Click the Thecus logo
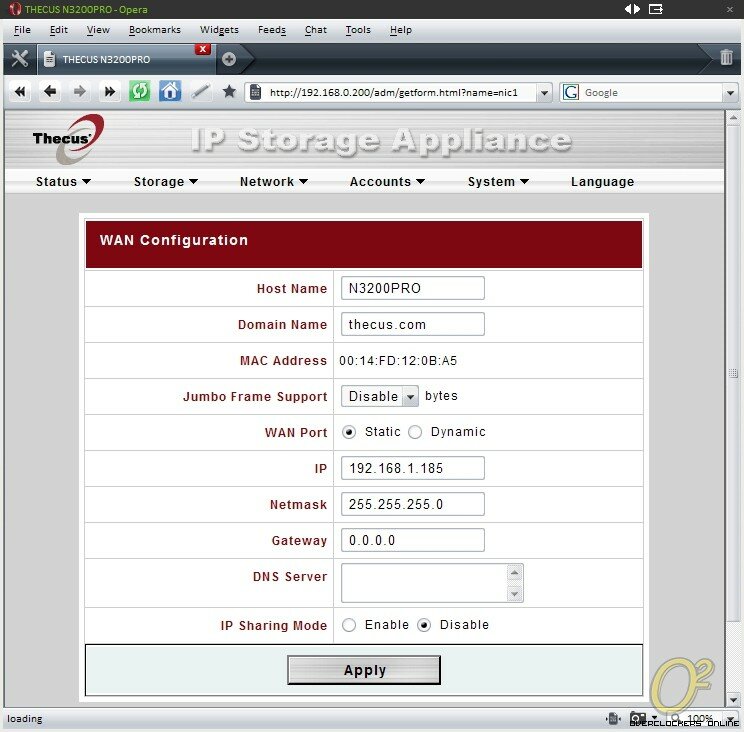744x732 pixels. click(x=68, y=139)
